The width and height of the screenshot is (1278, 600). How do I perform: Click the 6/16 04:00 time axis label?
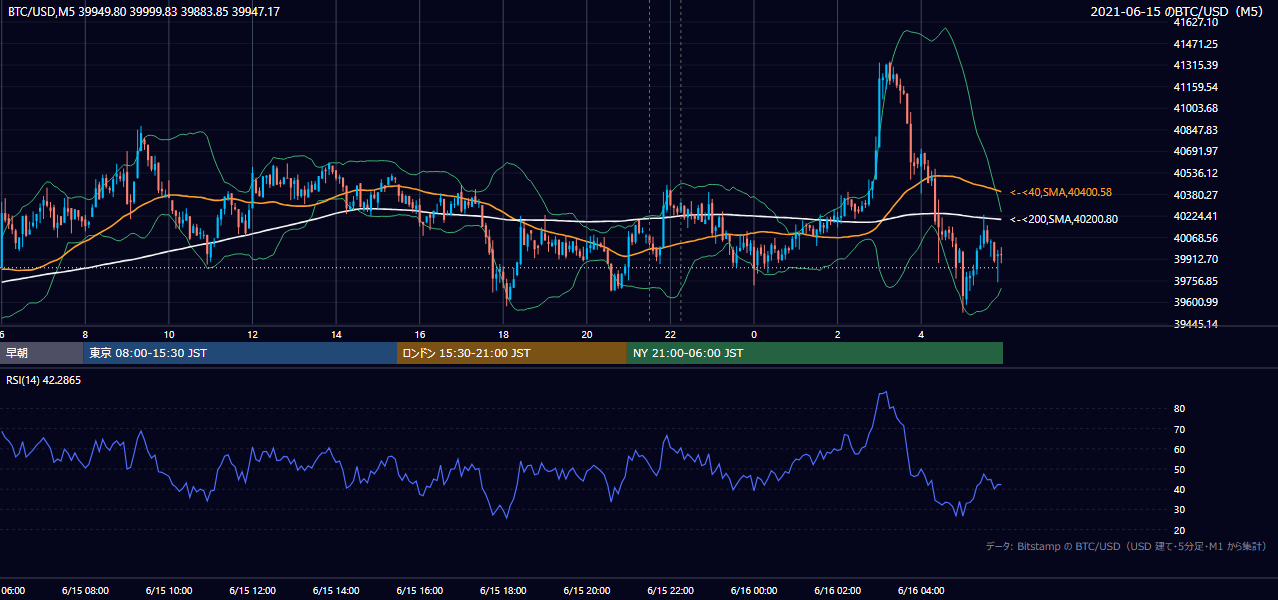(921, 590)
